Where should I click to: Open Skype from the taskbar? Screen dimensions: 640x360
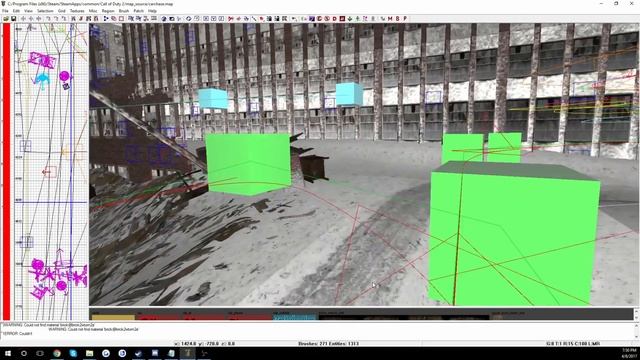(73, 353)
